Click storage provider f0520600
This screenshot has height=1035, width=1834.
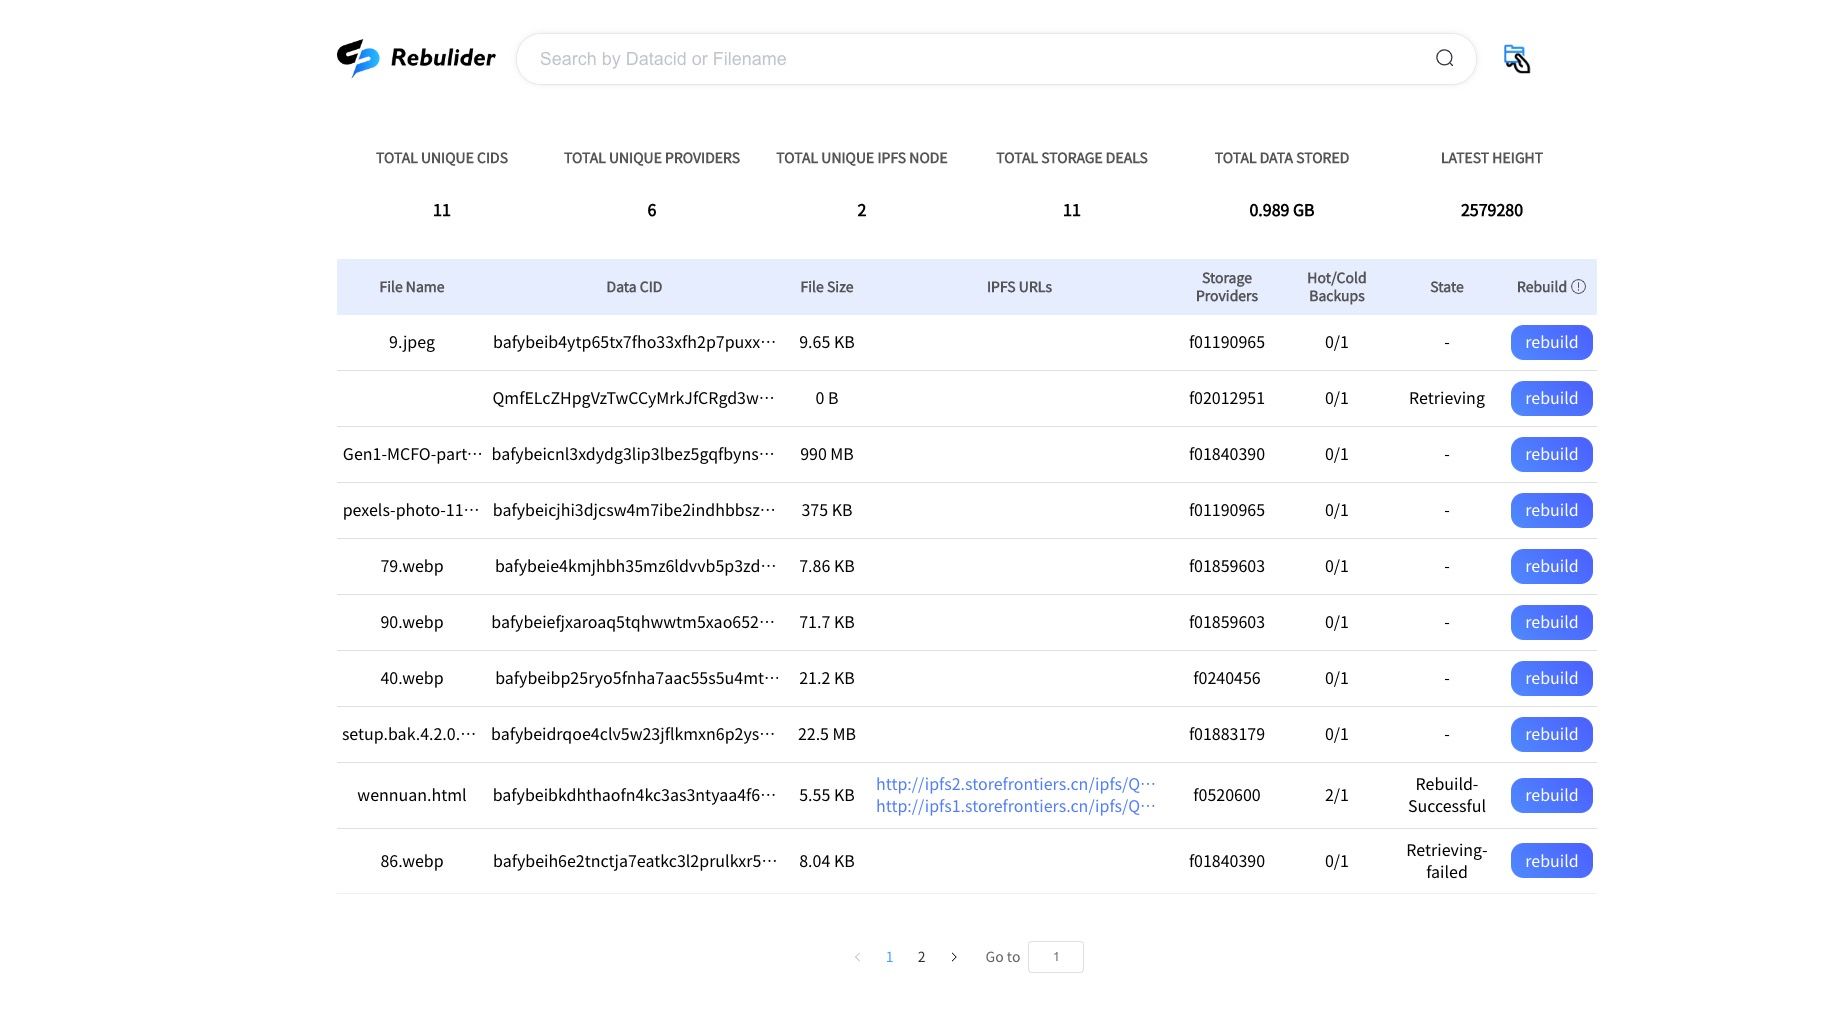pos(1226,795)
